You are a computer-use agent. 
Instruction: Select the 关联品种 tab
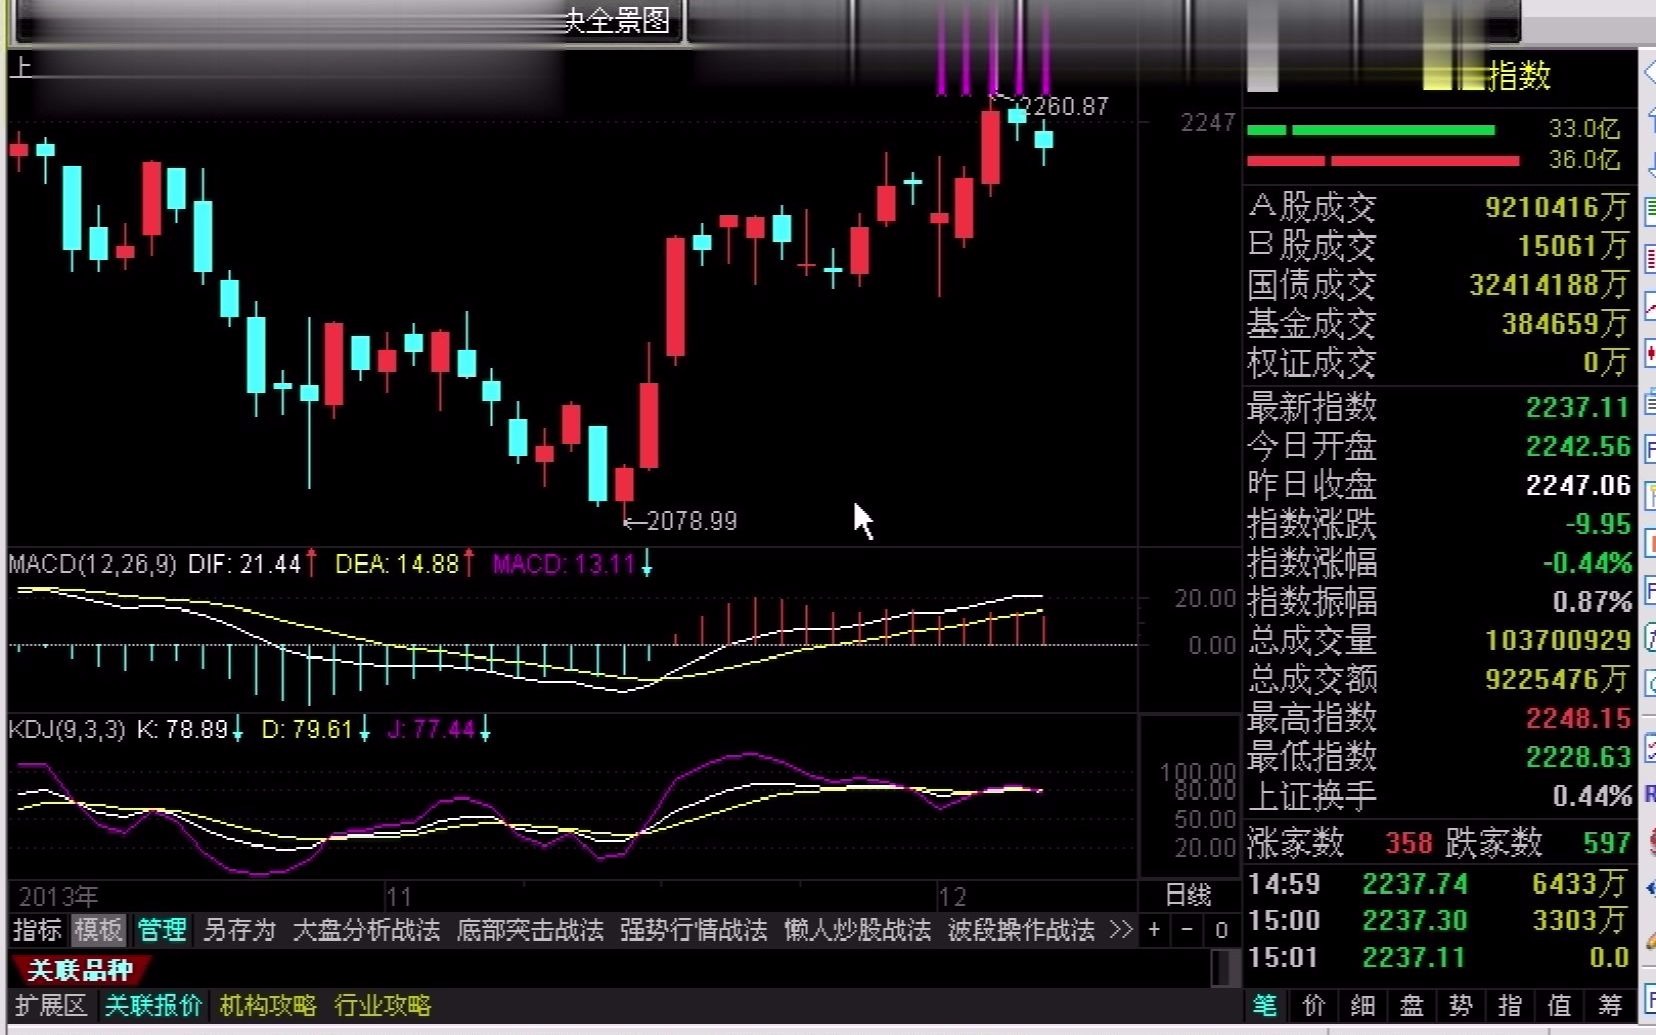coord(80,970)
